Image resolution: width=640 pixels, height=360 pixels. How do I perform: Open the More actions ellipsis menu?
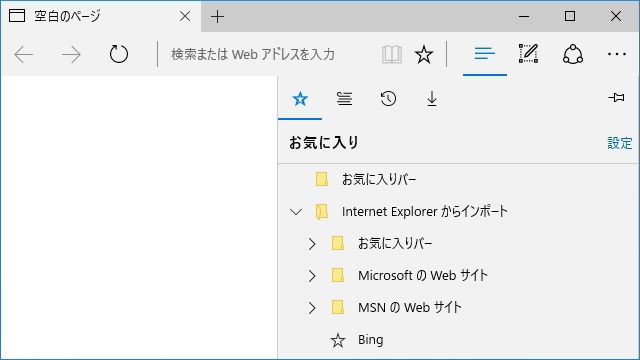616,54
